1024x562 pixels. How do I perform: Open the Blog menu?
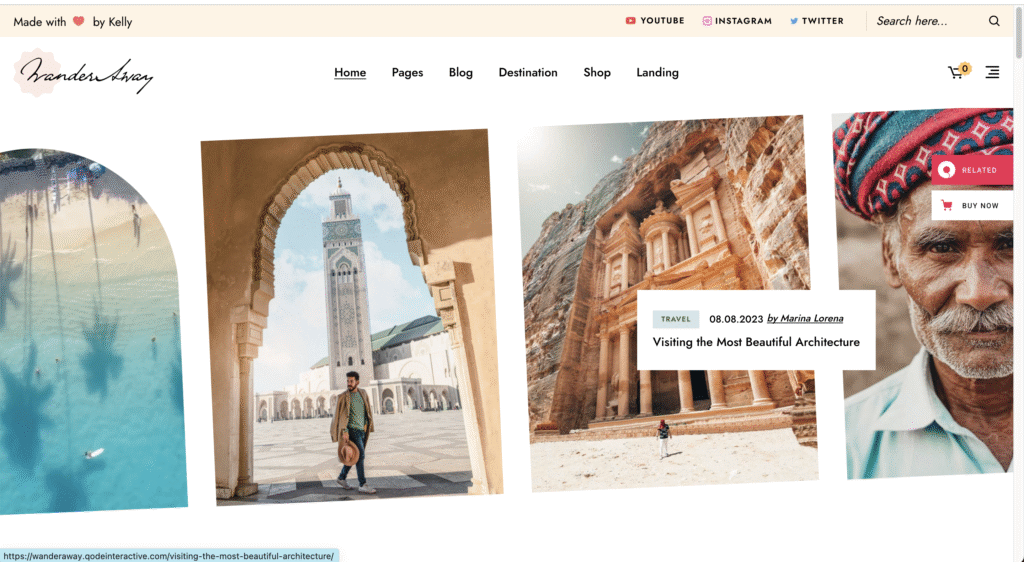(x=460, y=72)
